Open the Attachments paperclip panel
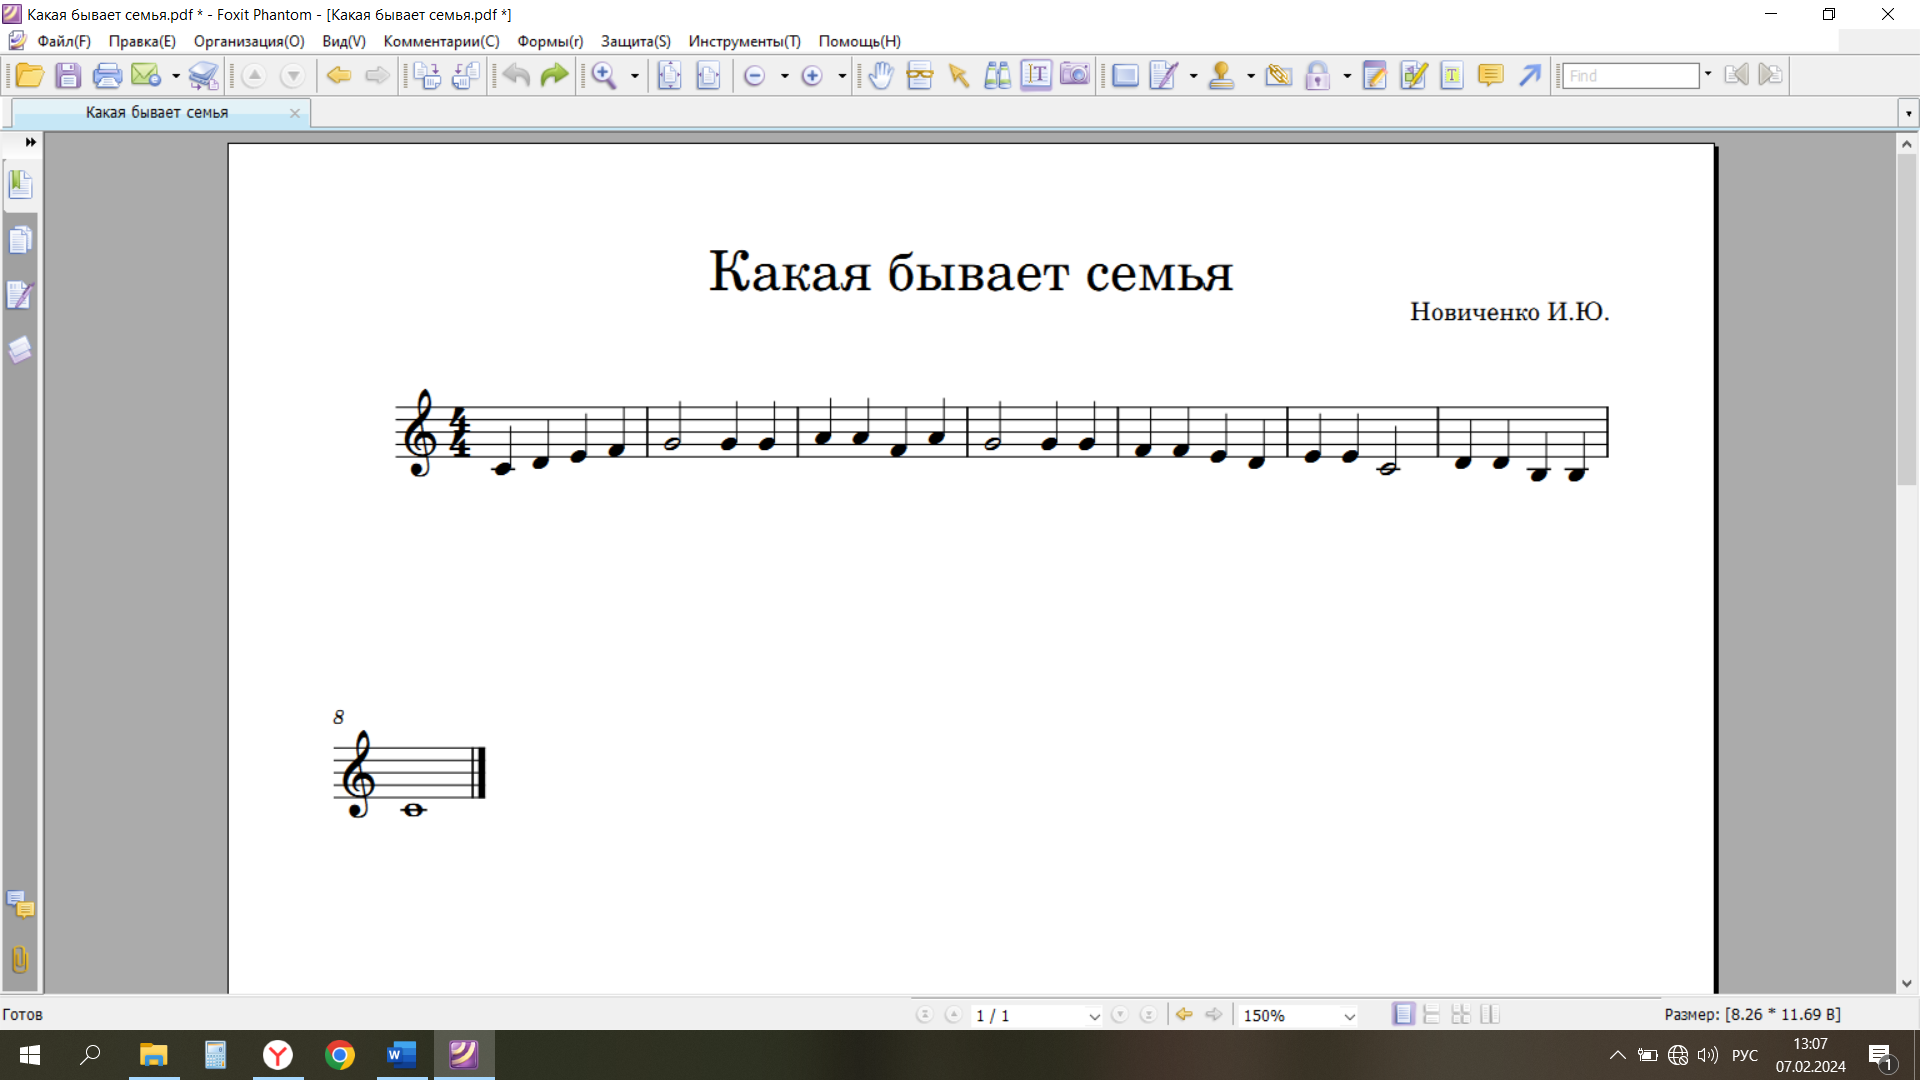 tap(20, 959)
